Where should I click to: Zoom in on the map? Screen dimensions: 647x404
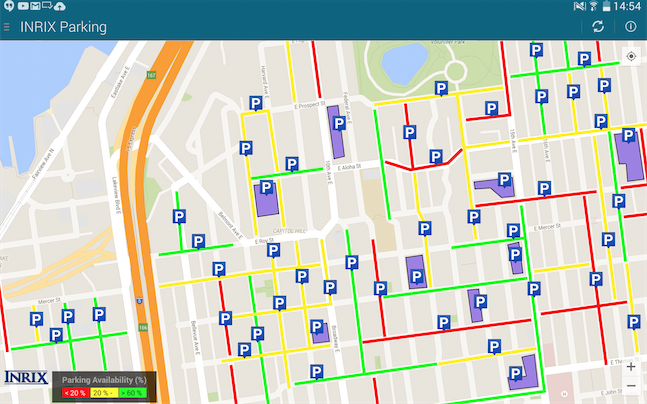631,367
